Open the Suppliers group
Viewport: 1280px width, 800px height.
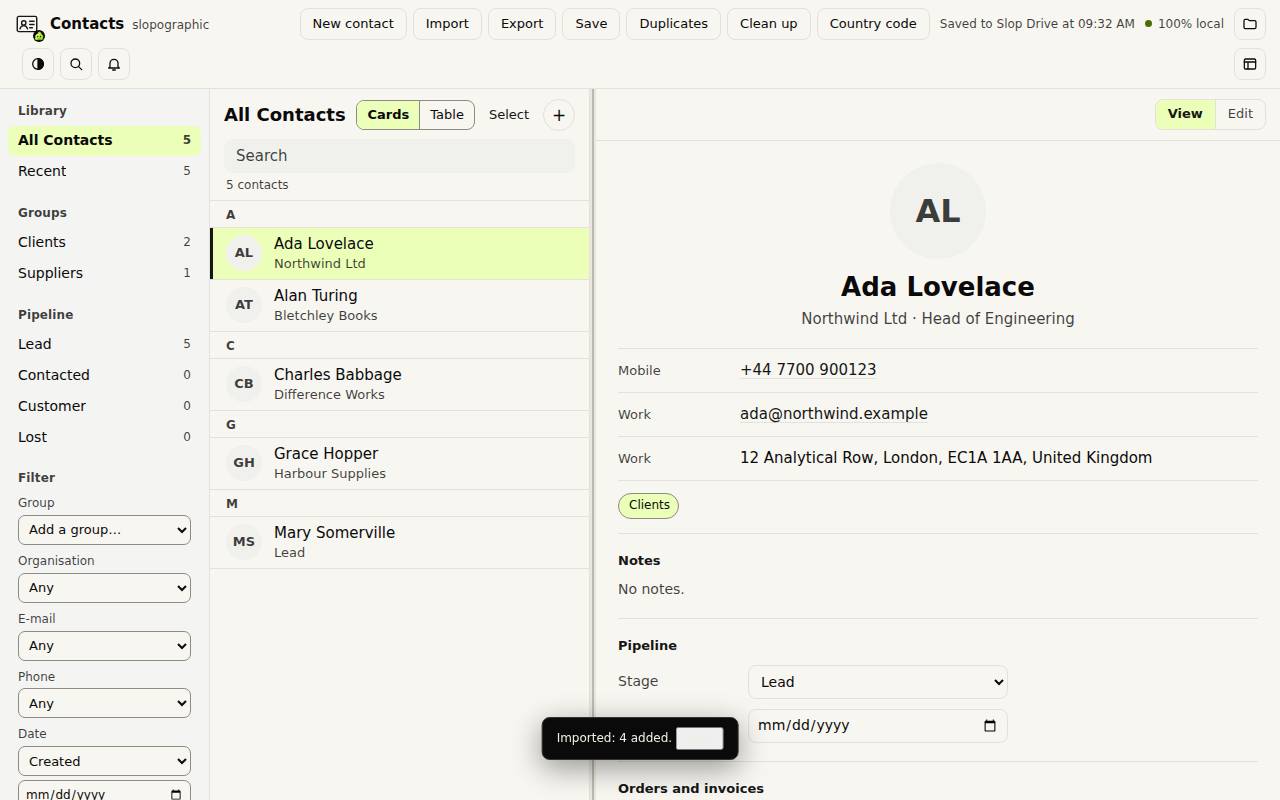[x=104, y=273]
